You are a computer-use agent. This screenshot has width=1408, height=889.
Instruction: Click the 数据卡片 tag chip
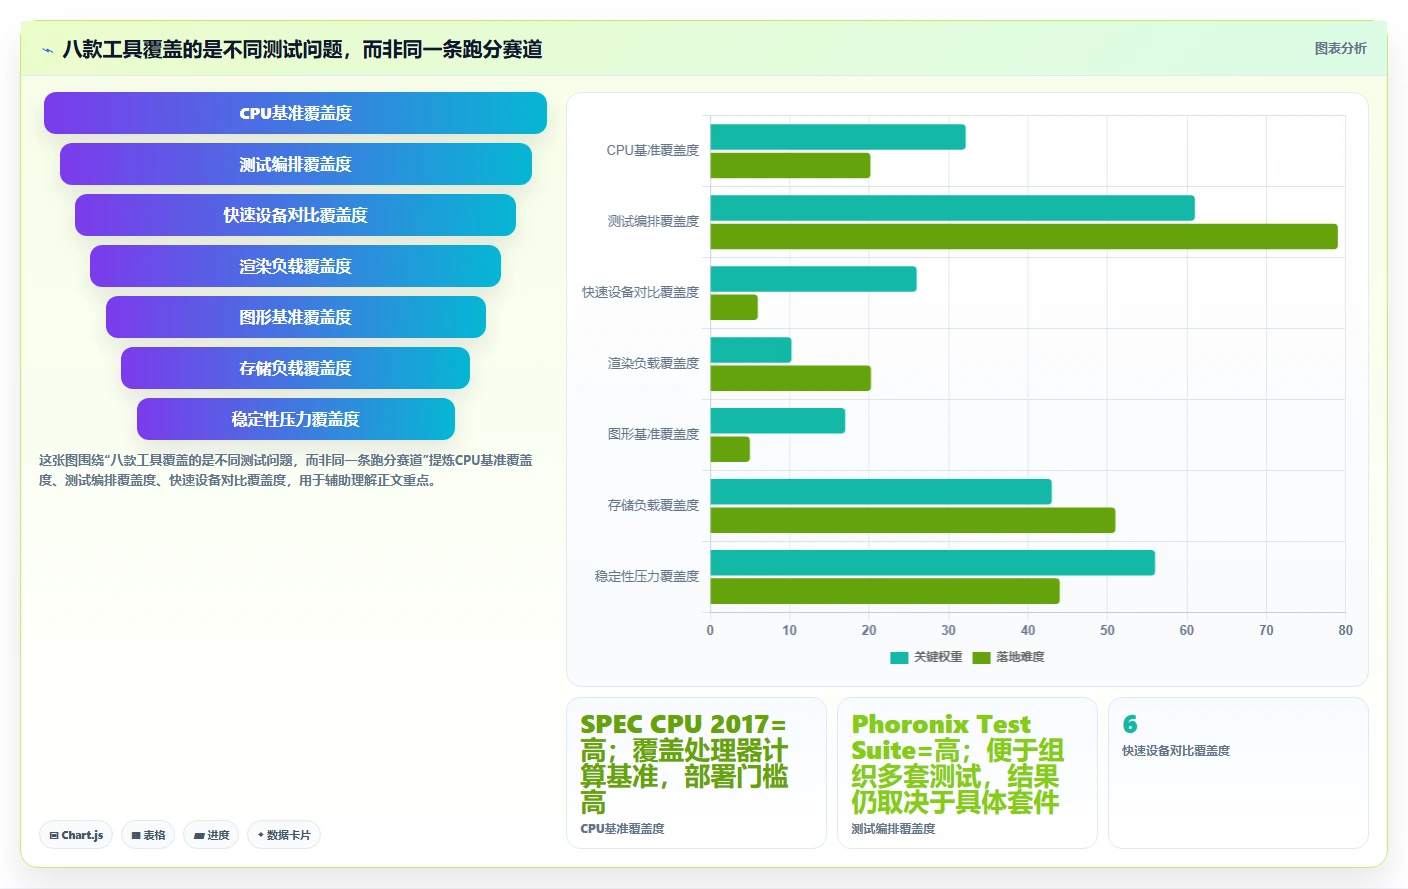tap(284, 835)
